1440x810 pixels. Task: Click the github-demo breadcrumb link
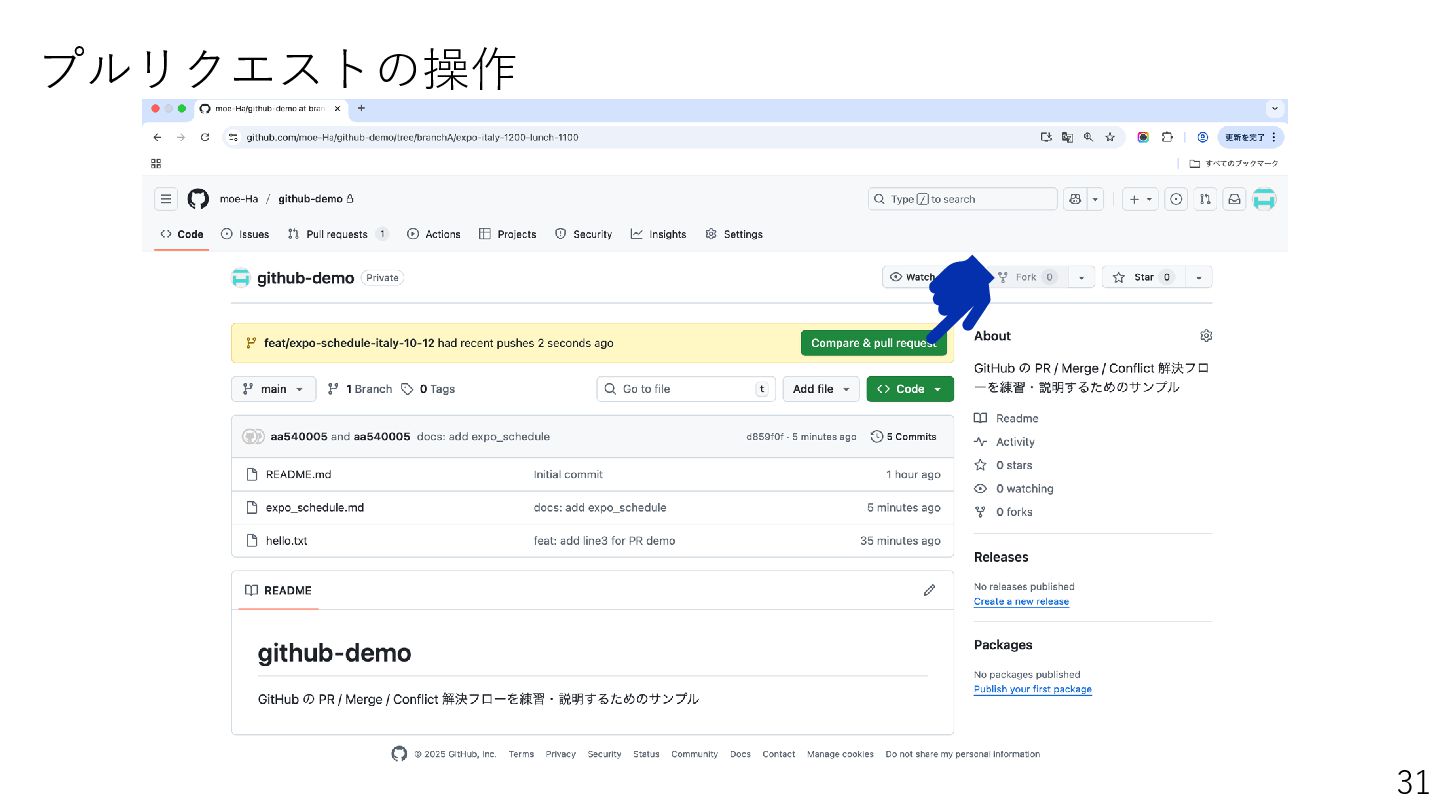[310, 199]
